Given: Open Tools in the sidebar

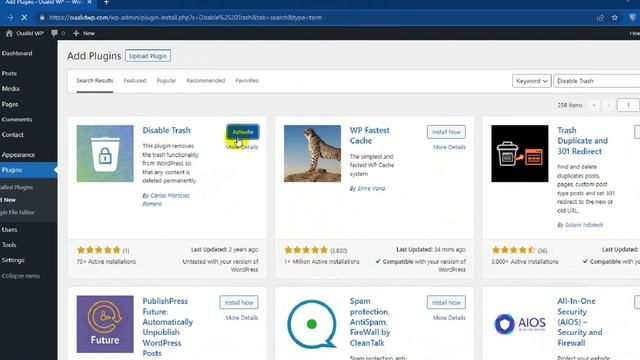Looking at the screenshot, I should [9, 245].
